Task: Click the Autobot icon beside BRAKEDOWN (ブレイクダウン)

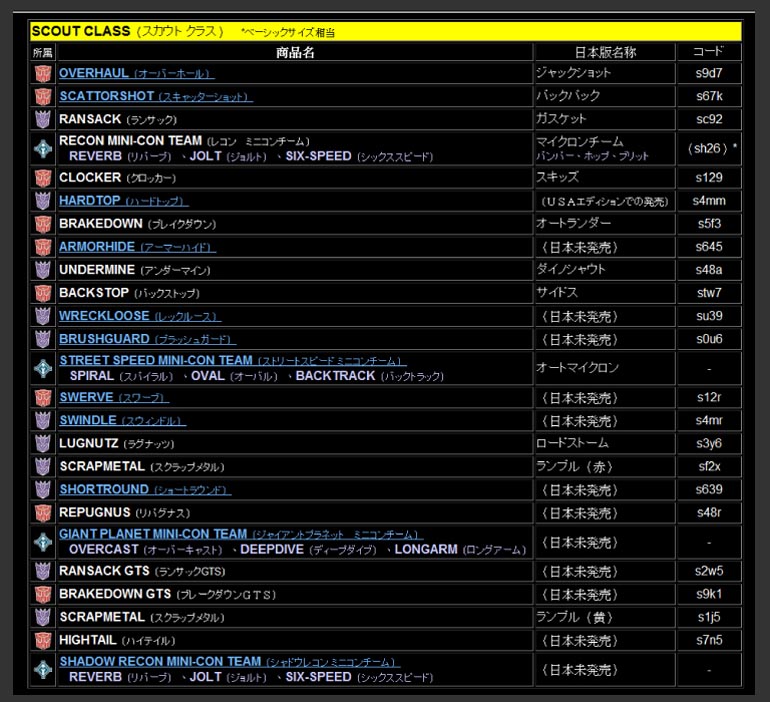Action: 43,224
